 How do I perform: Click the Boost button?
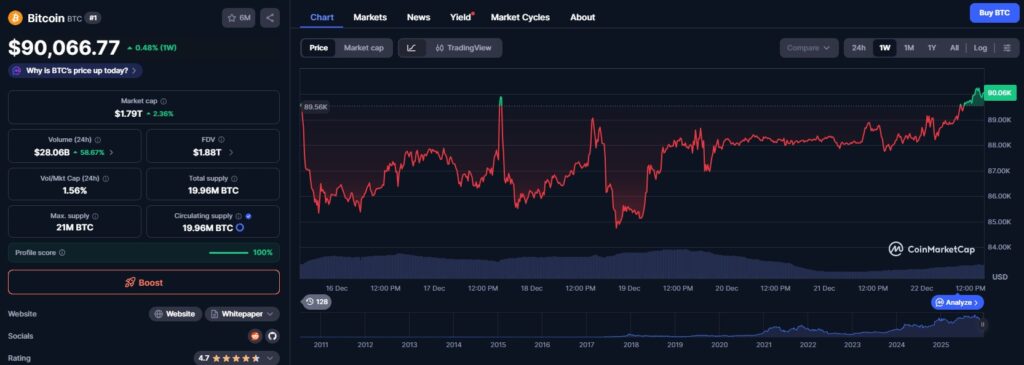point(144,283)
